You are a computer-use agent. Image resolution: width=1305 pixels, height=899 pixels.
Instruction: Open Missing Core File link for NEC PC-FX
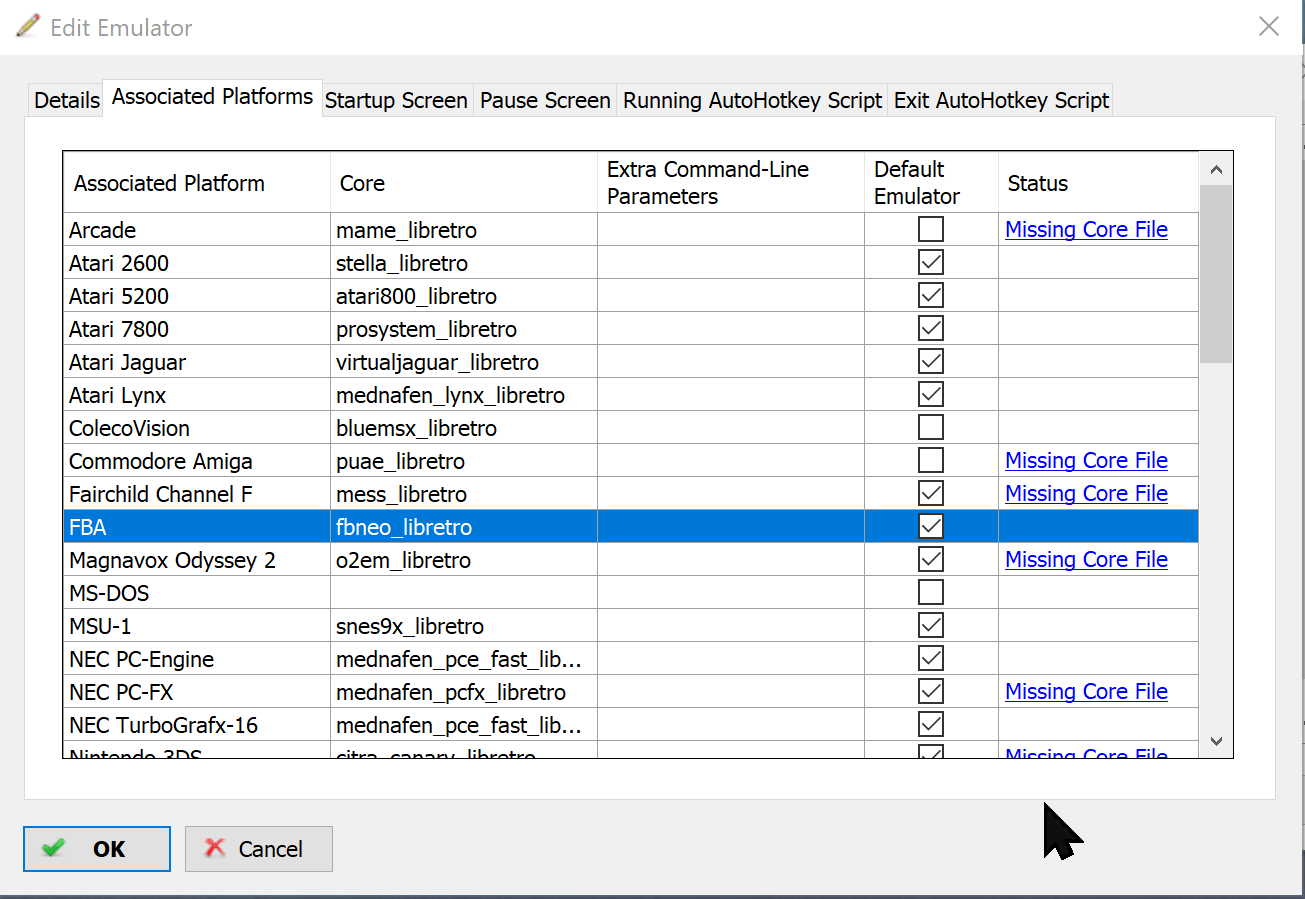(x=1086, y=691)
